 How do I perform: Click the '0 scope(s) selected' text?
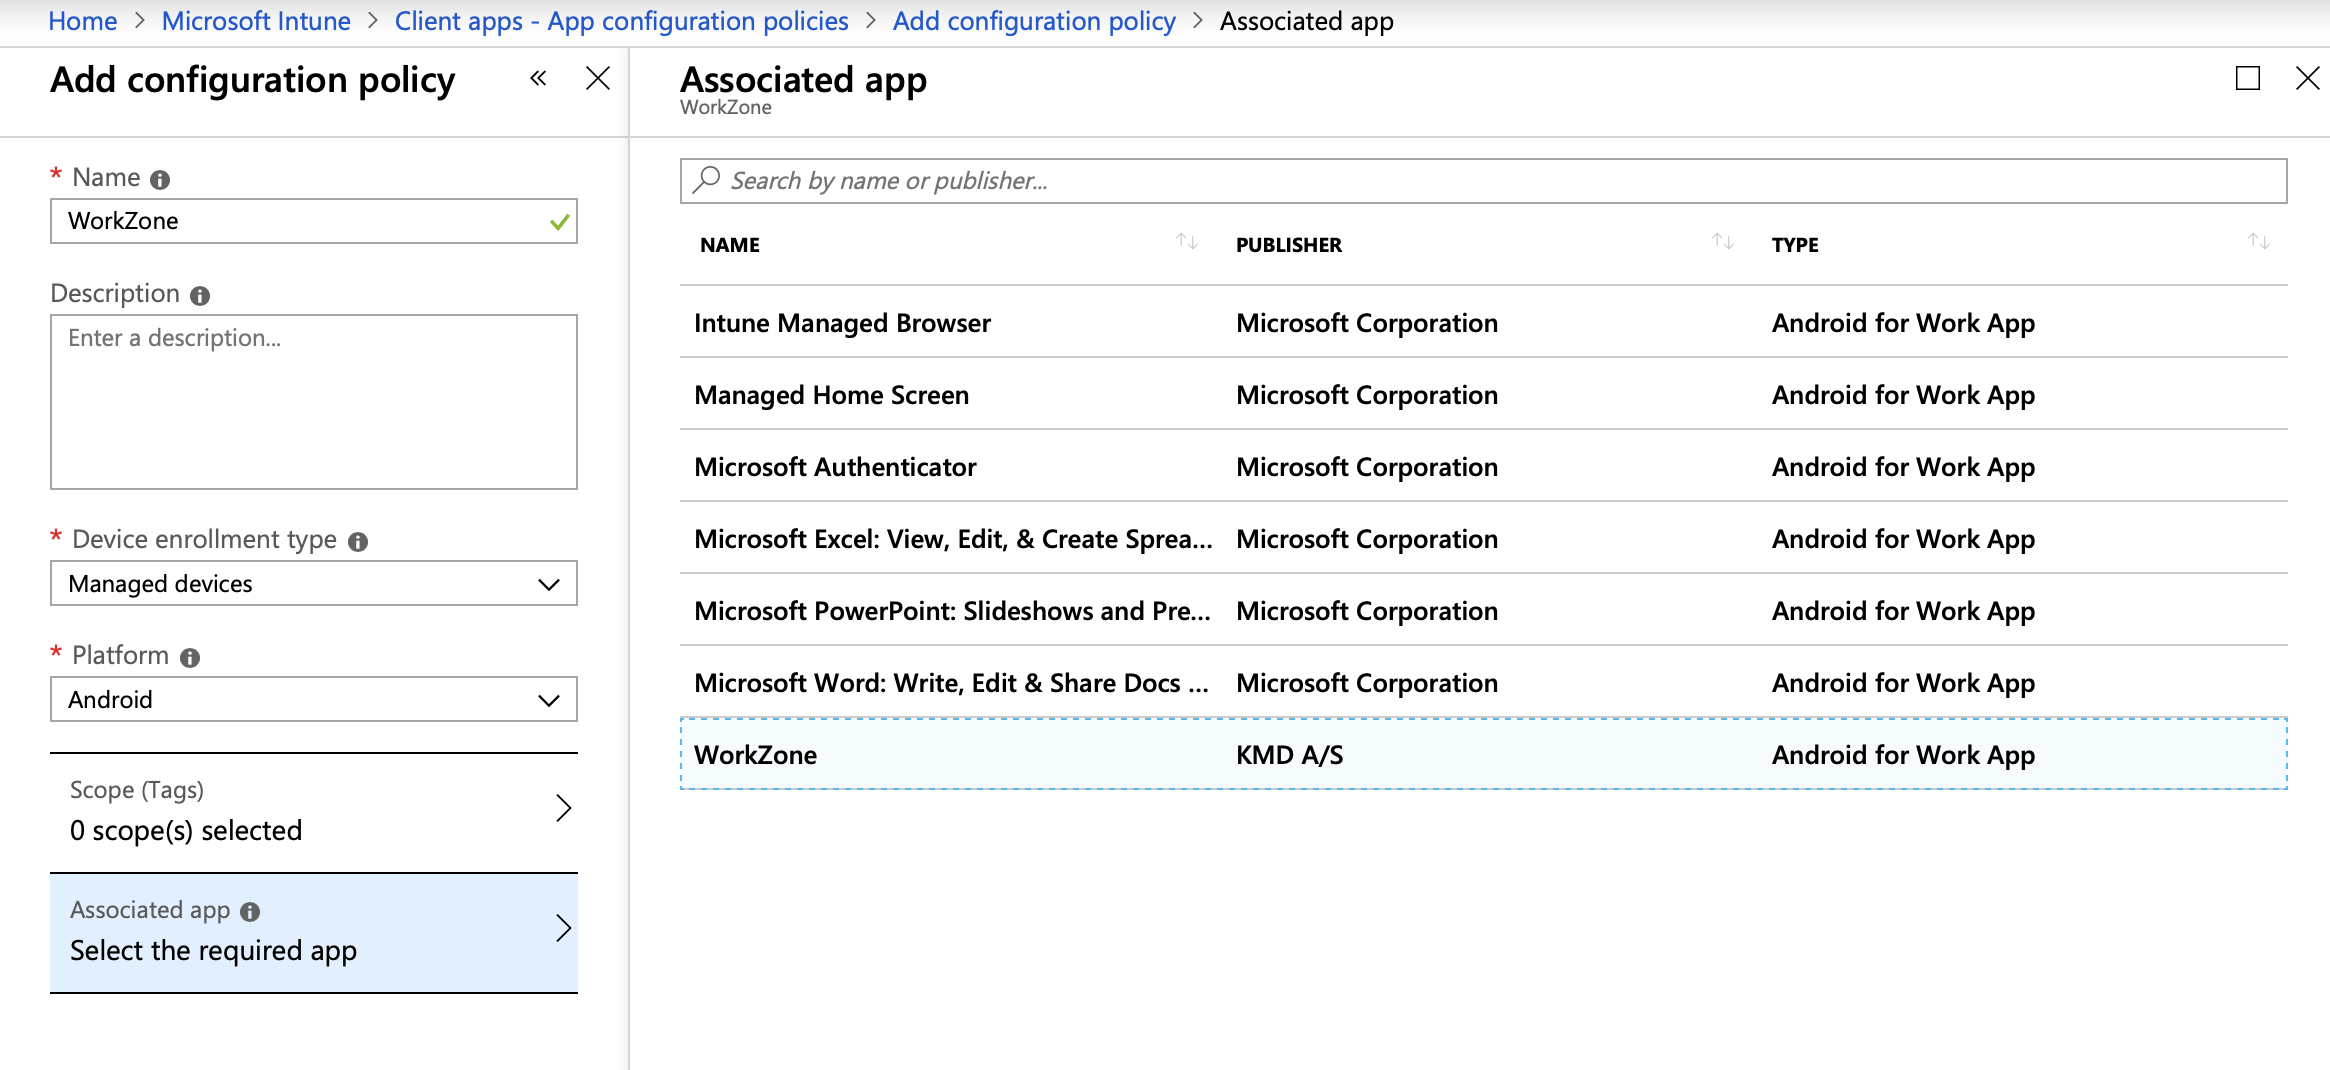tap(186, 831)
